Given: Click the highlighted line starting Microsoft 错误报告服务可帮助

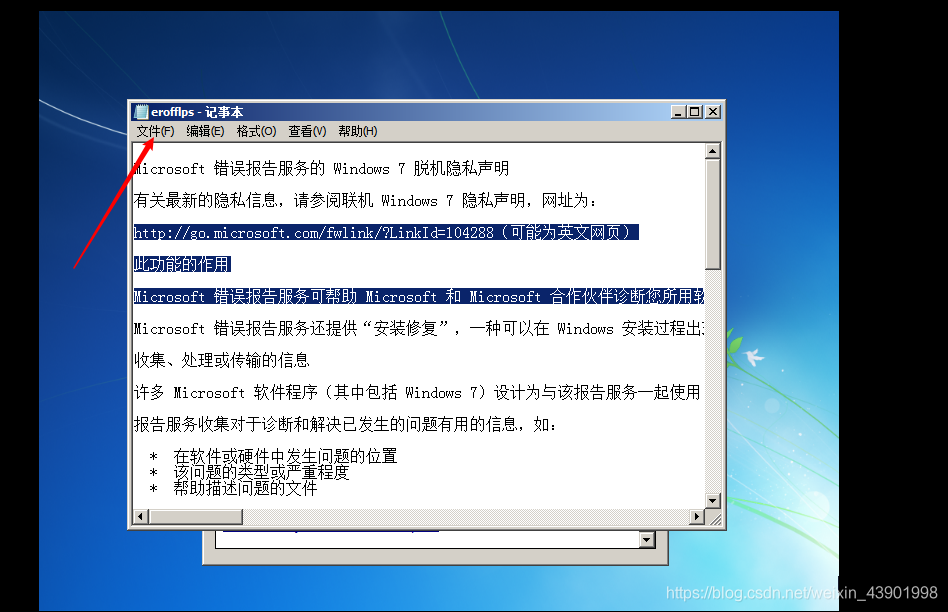Looking at the screenshot, I should 419,296.
